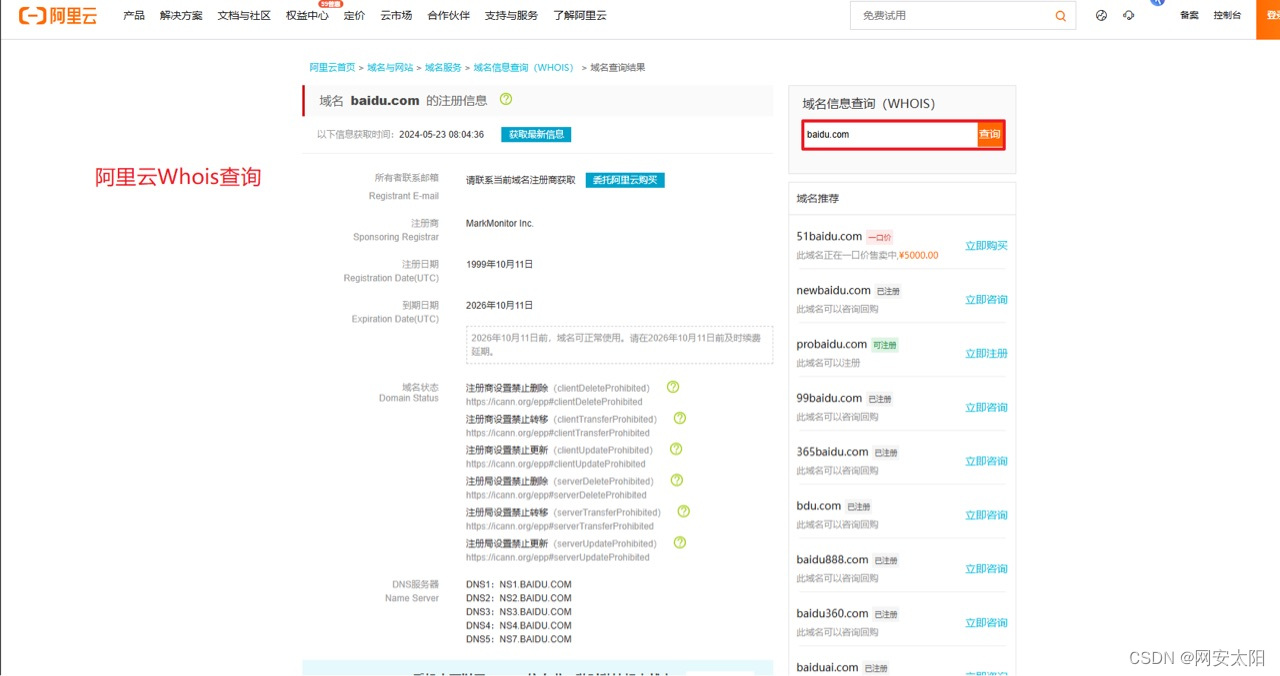The image size is (1280, 676).
Task: Click 立即咨询 for 99baidu.com
Action: click(x=986, y=407)
